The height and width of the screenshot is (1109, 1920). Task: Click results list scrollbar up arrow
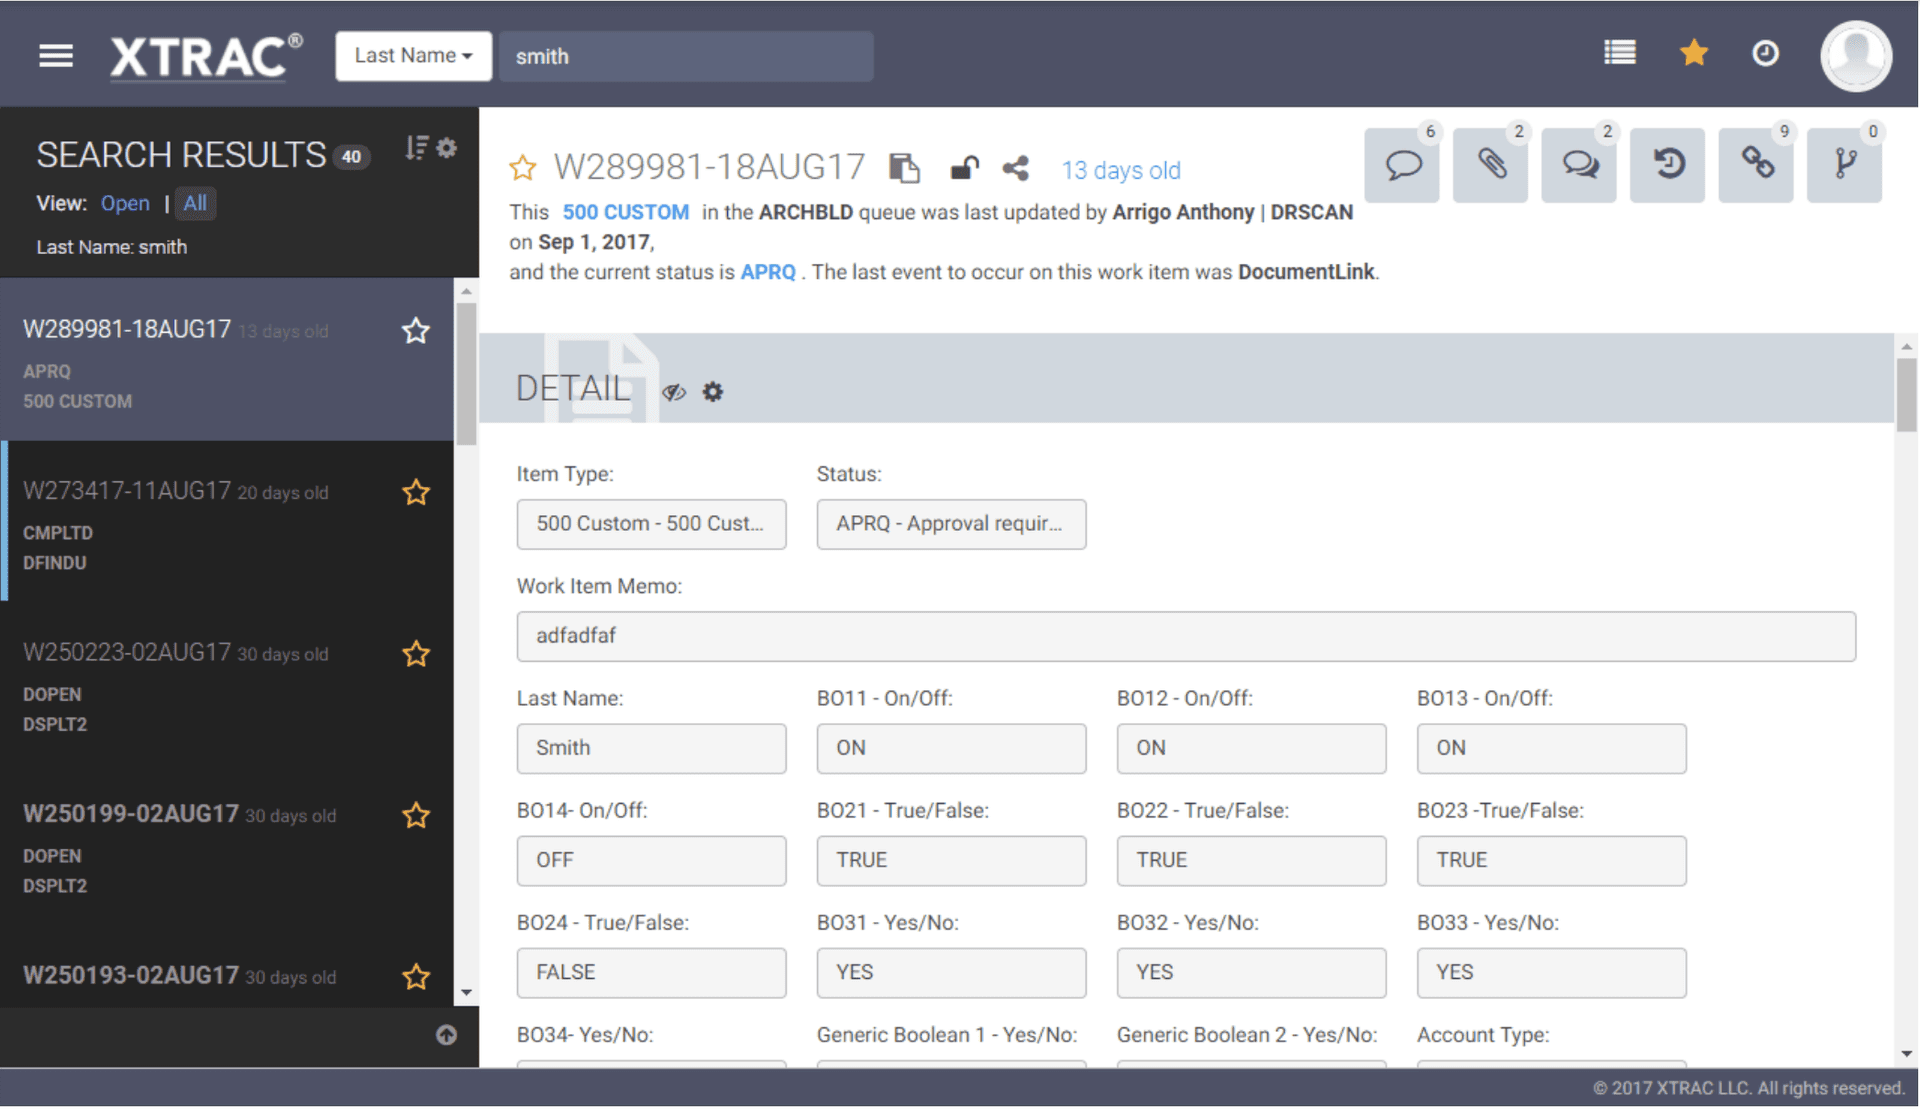tap(466, 291)
